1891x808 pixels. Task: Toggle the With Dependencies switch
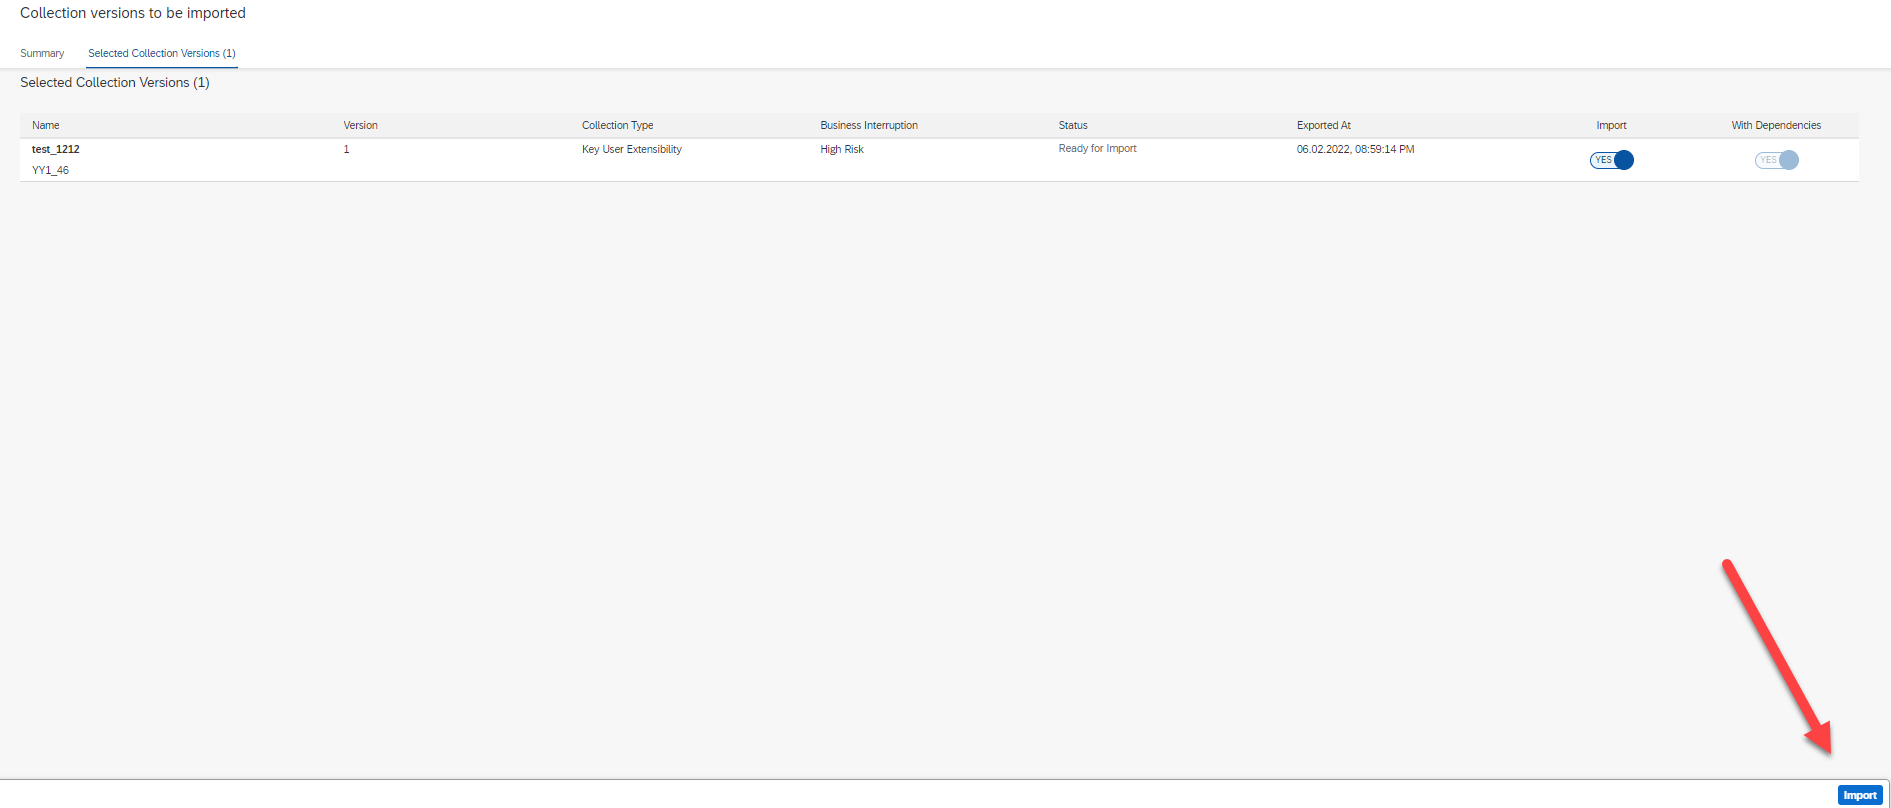(1776, 160)
